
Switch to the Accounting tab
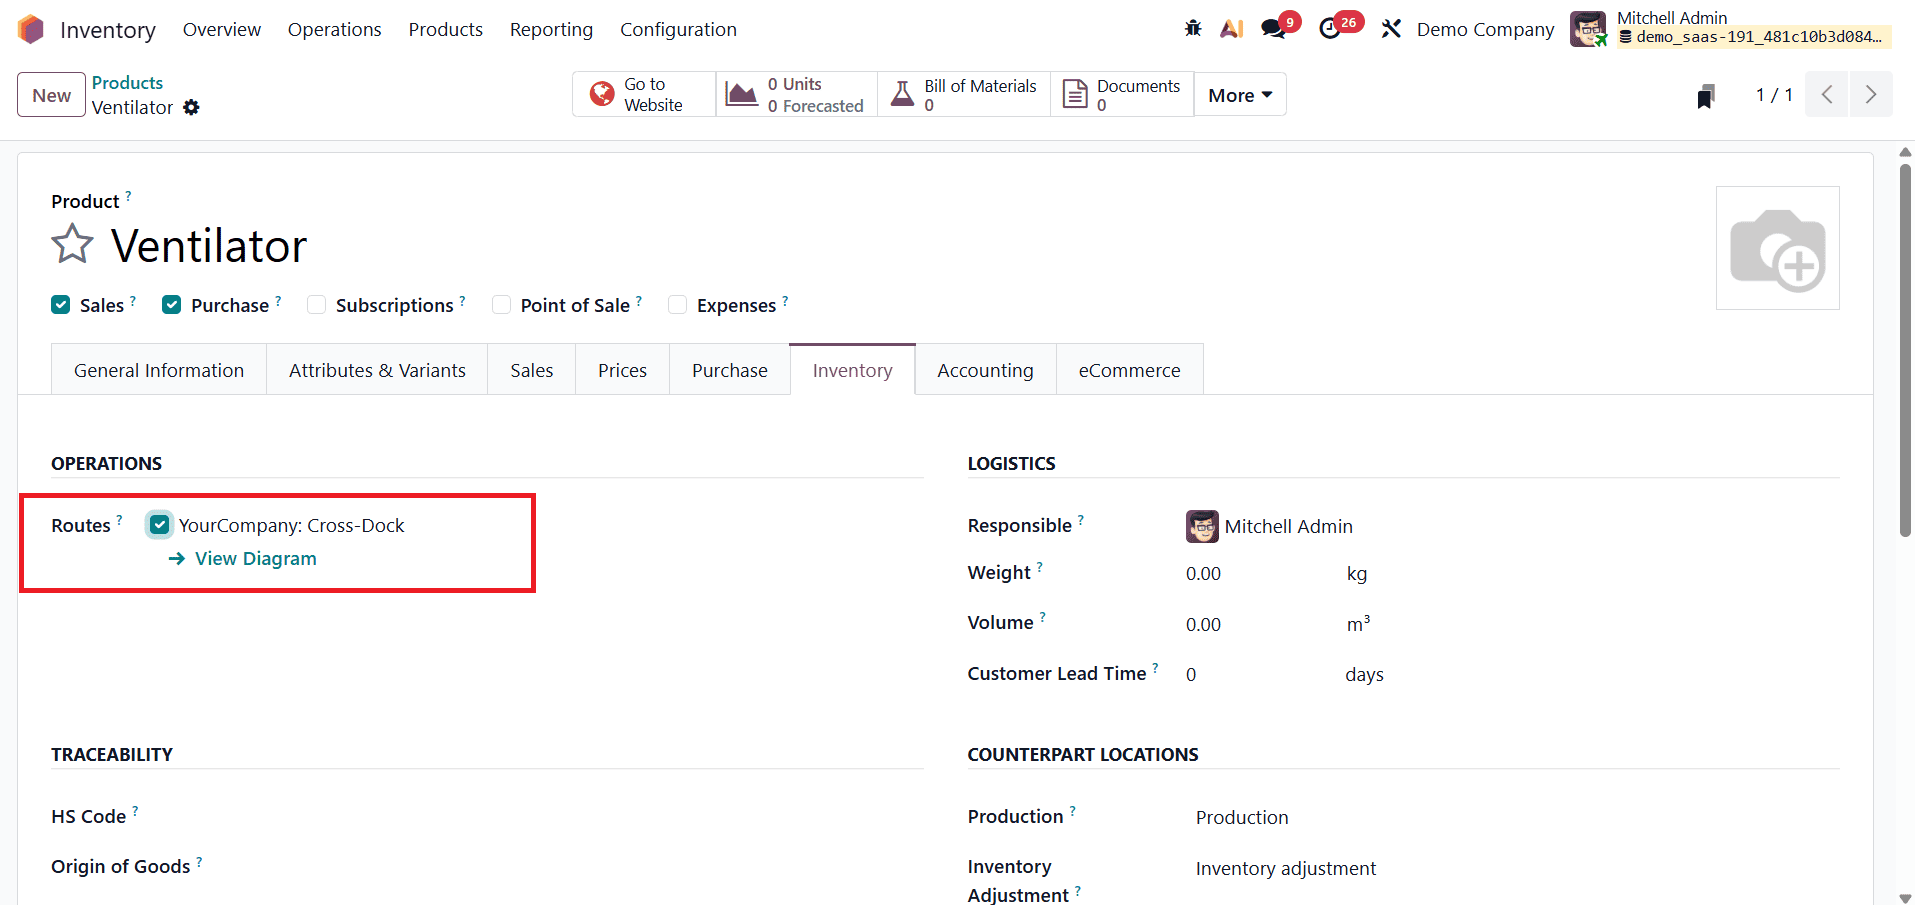click(984, 369)
